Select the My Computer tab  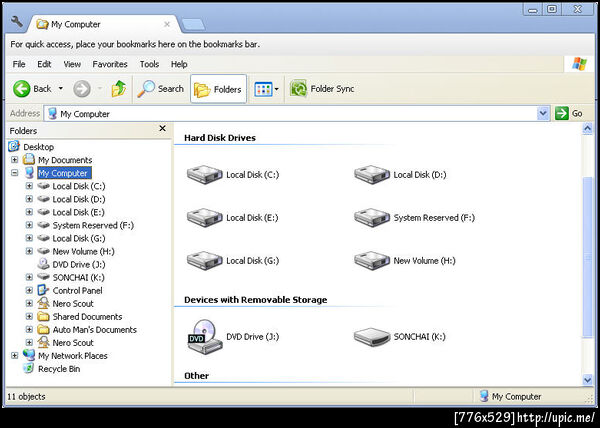101,24
